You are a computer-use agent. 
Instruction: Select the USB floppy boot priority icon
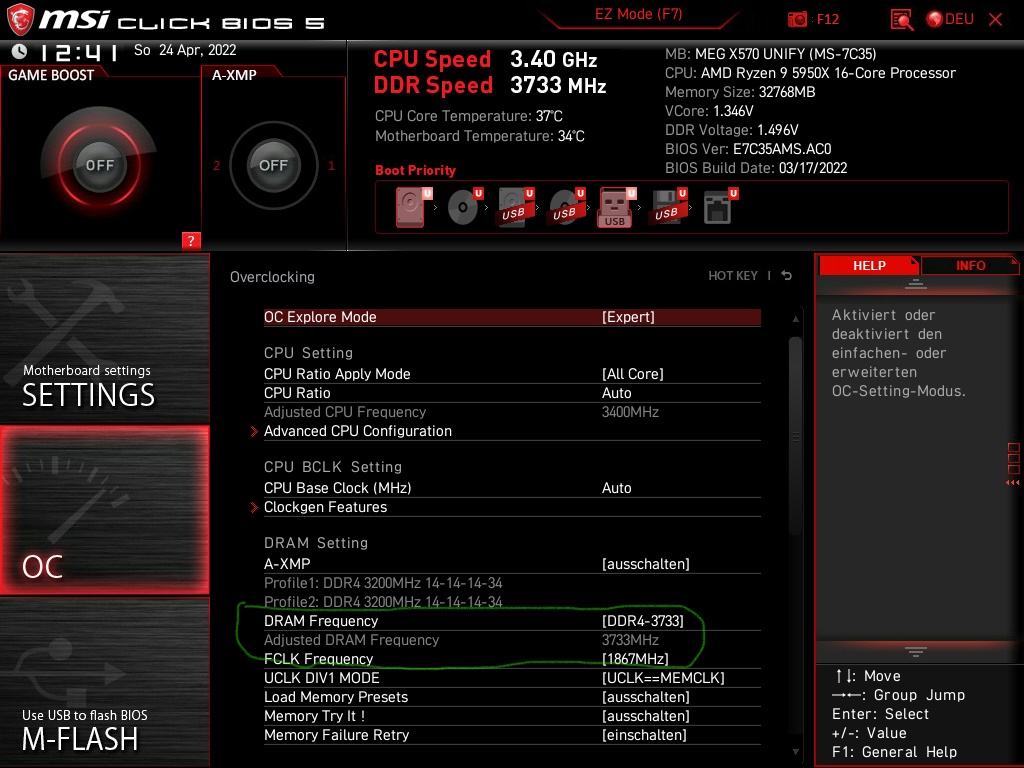[x=668, y=207]
